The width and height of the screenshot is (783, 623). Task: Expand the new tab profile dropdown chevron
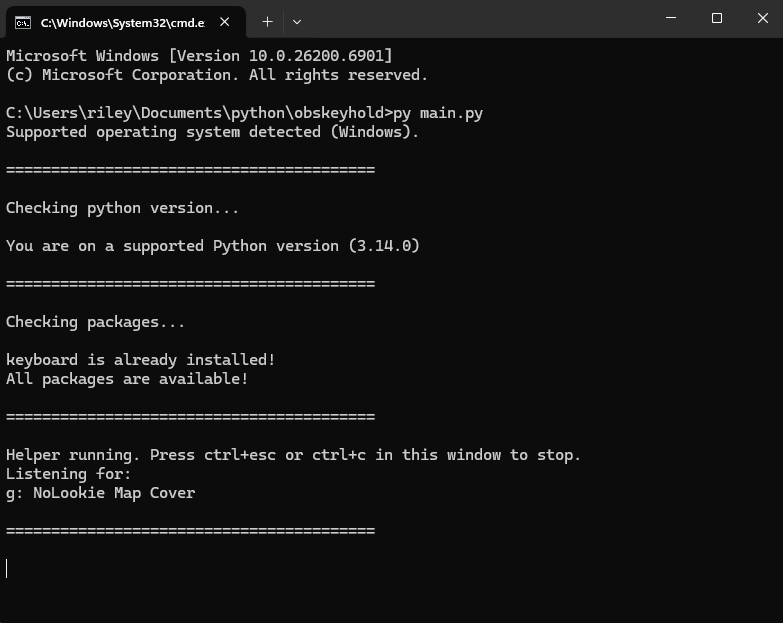[x=297, y=21]
